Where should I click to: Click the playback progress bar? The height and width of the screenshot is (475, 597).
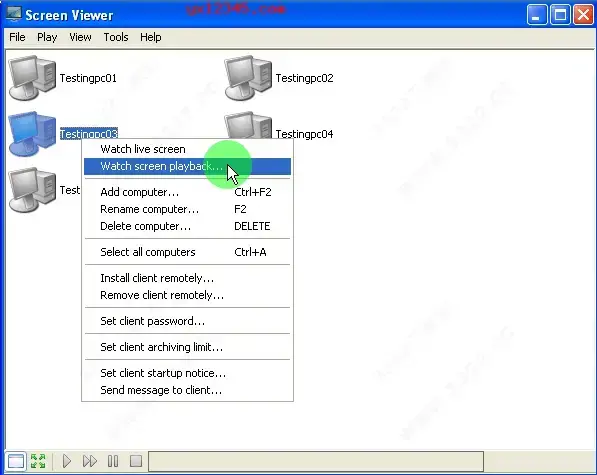click(x=316, y=461)
